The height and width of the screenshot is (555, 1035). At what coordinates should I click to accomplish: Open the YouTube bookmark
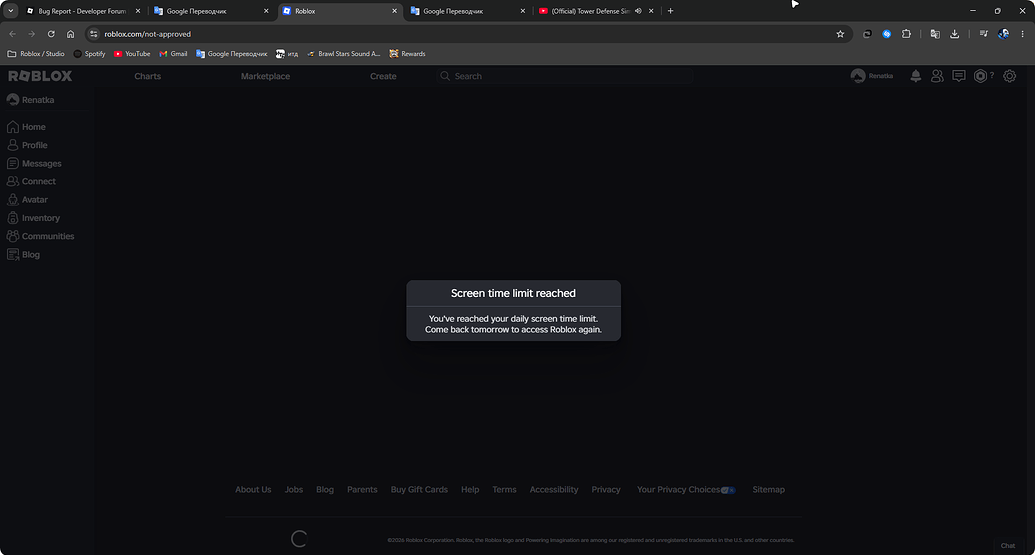coord(132,53)
